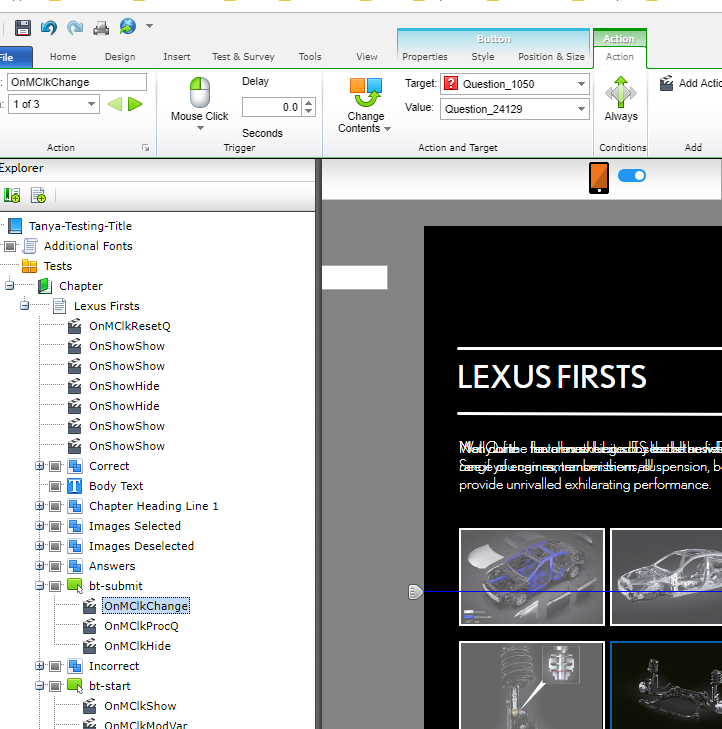Open the Tools ribbon tab

pyautogui.click(x=310, y=57)
